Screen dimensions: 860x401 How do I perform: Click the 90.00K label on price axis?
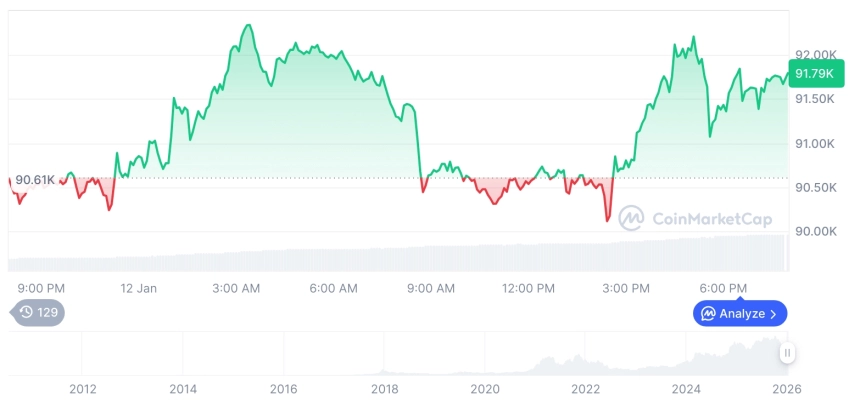816,231
